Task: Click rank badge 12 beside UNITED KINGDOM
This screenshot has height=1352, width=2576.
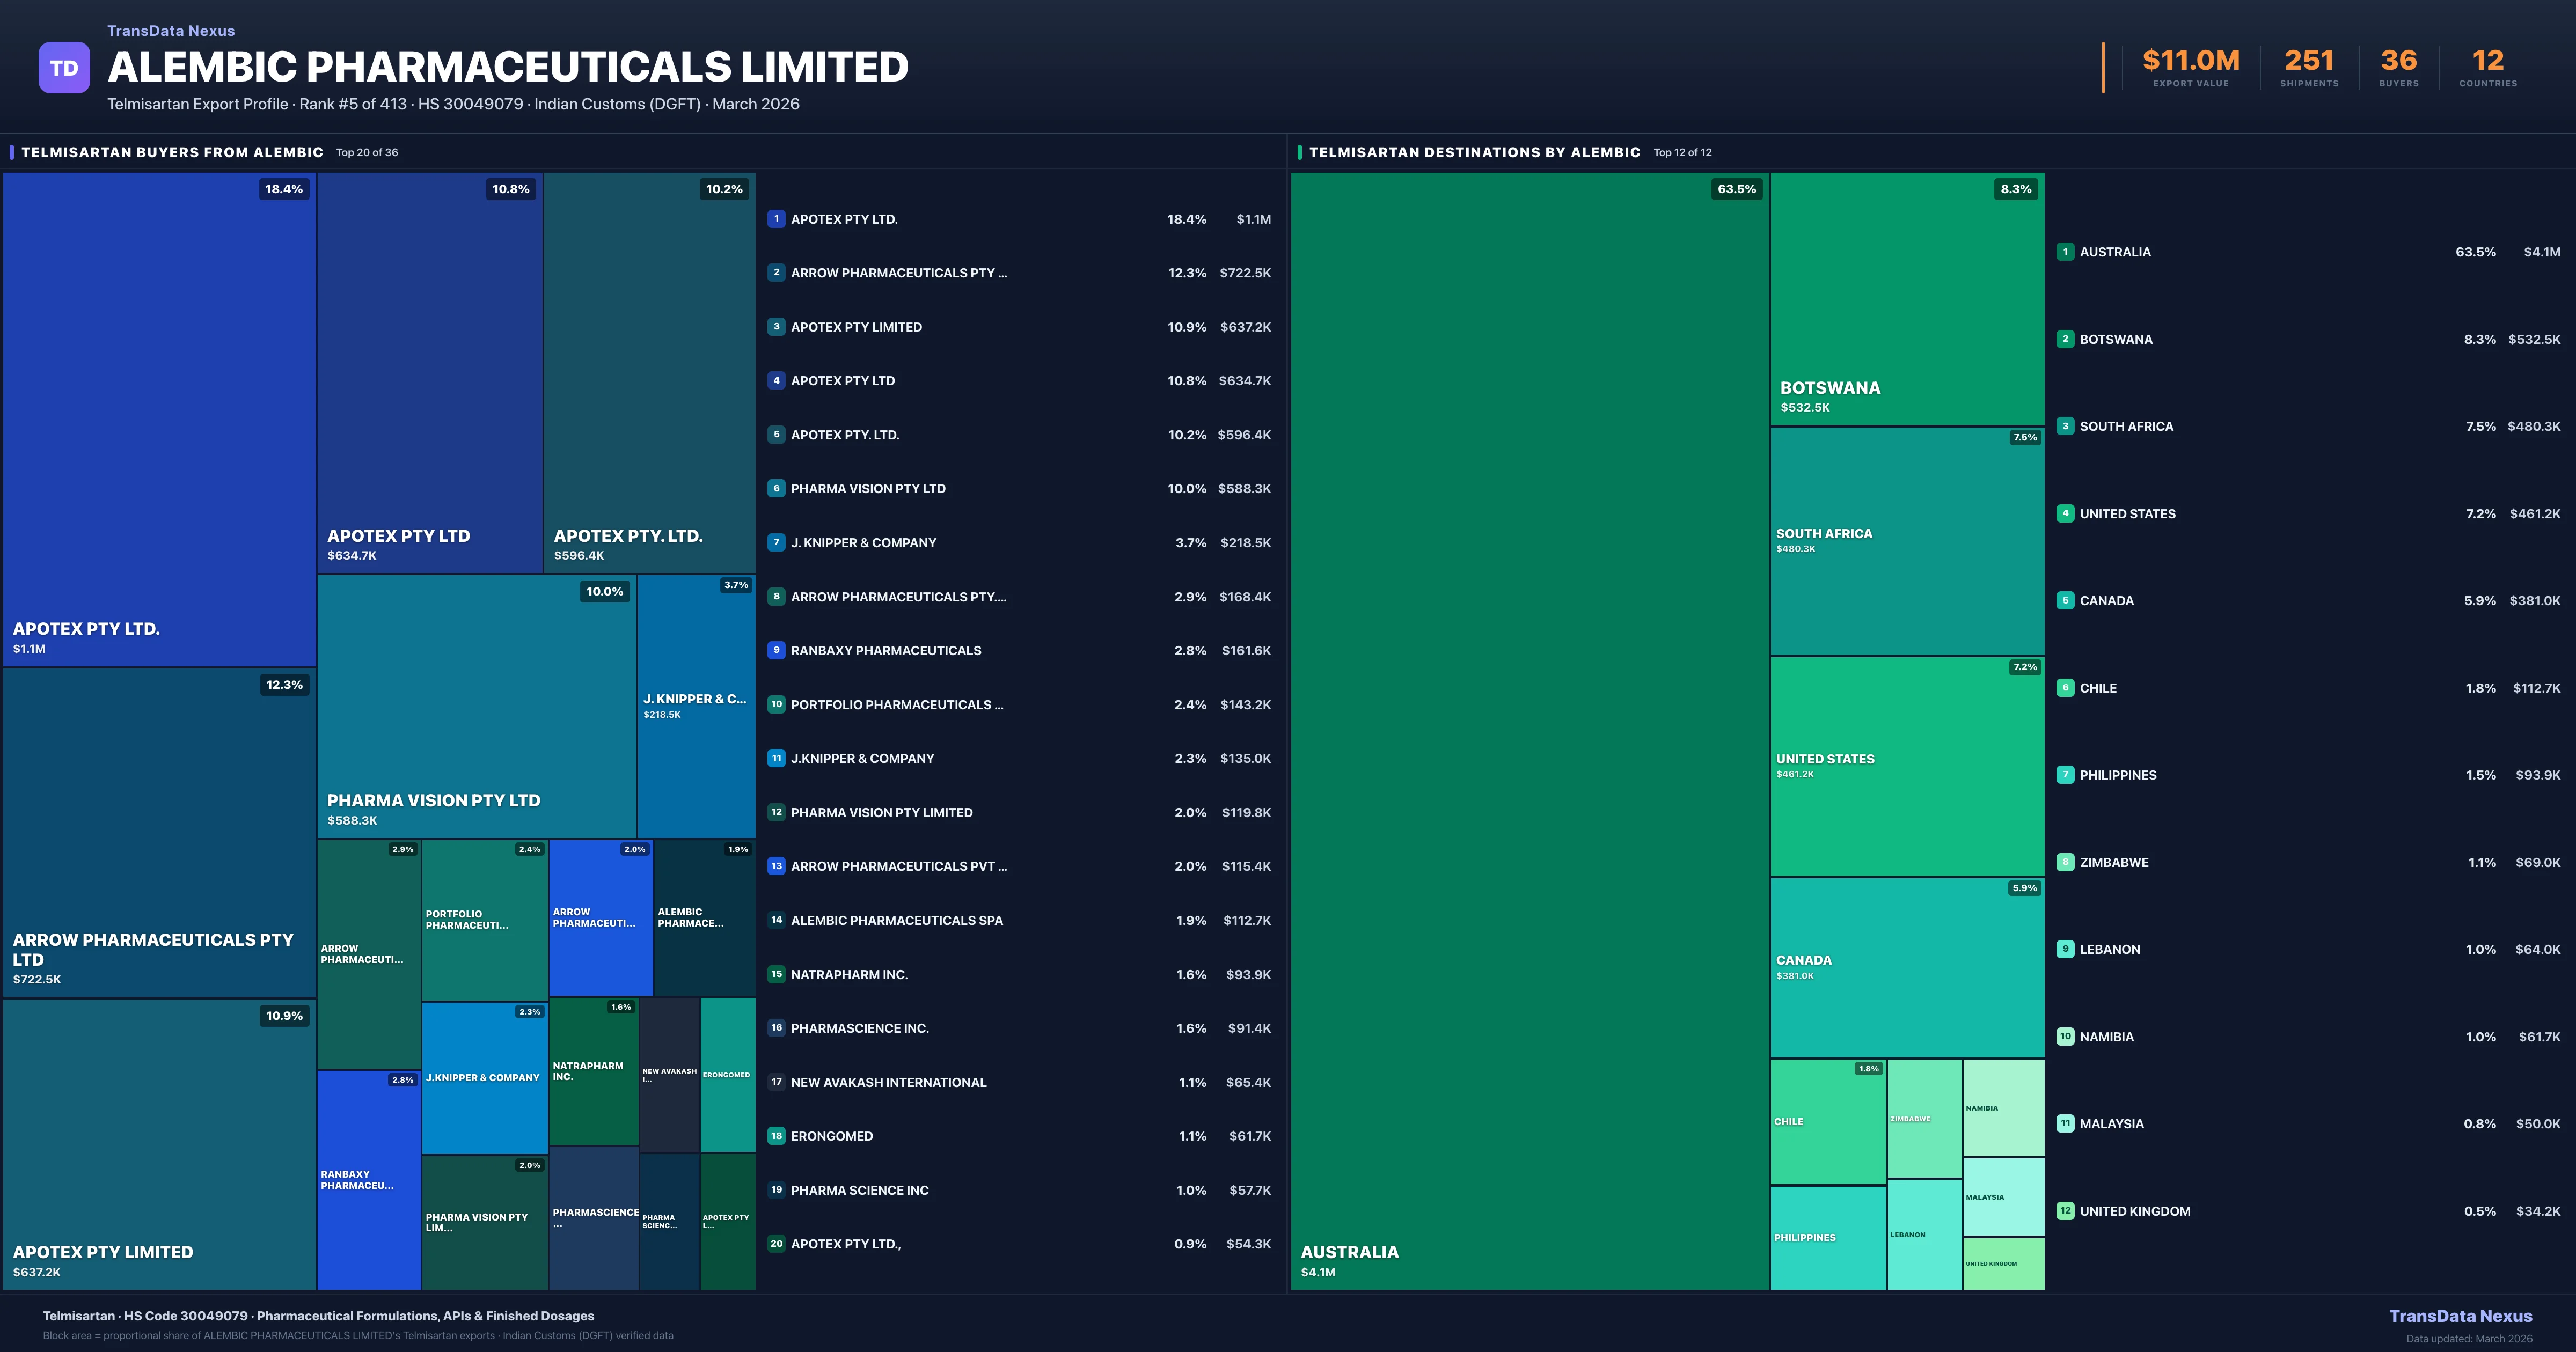Action: click(2065, 1211)
